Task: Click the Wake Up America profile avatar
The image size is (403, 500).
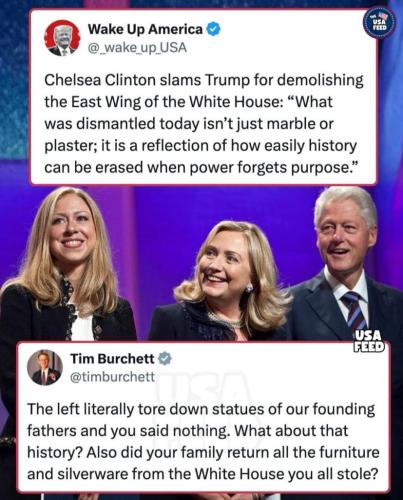Action: coord(62,38)
